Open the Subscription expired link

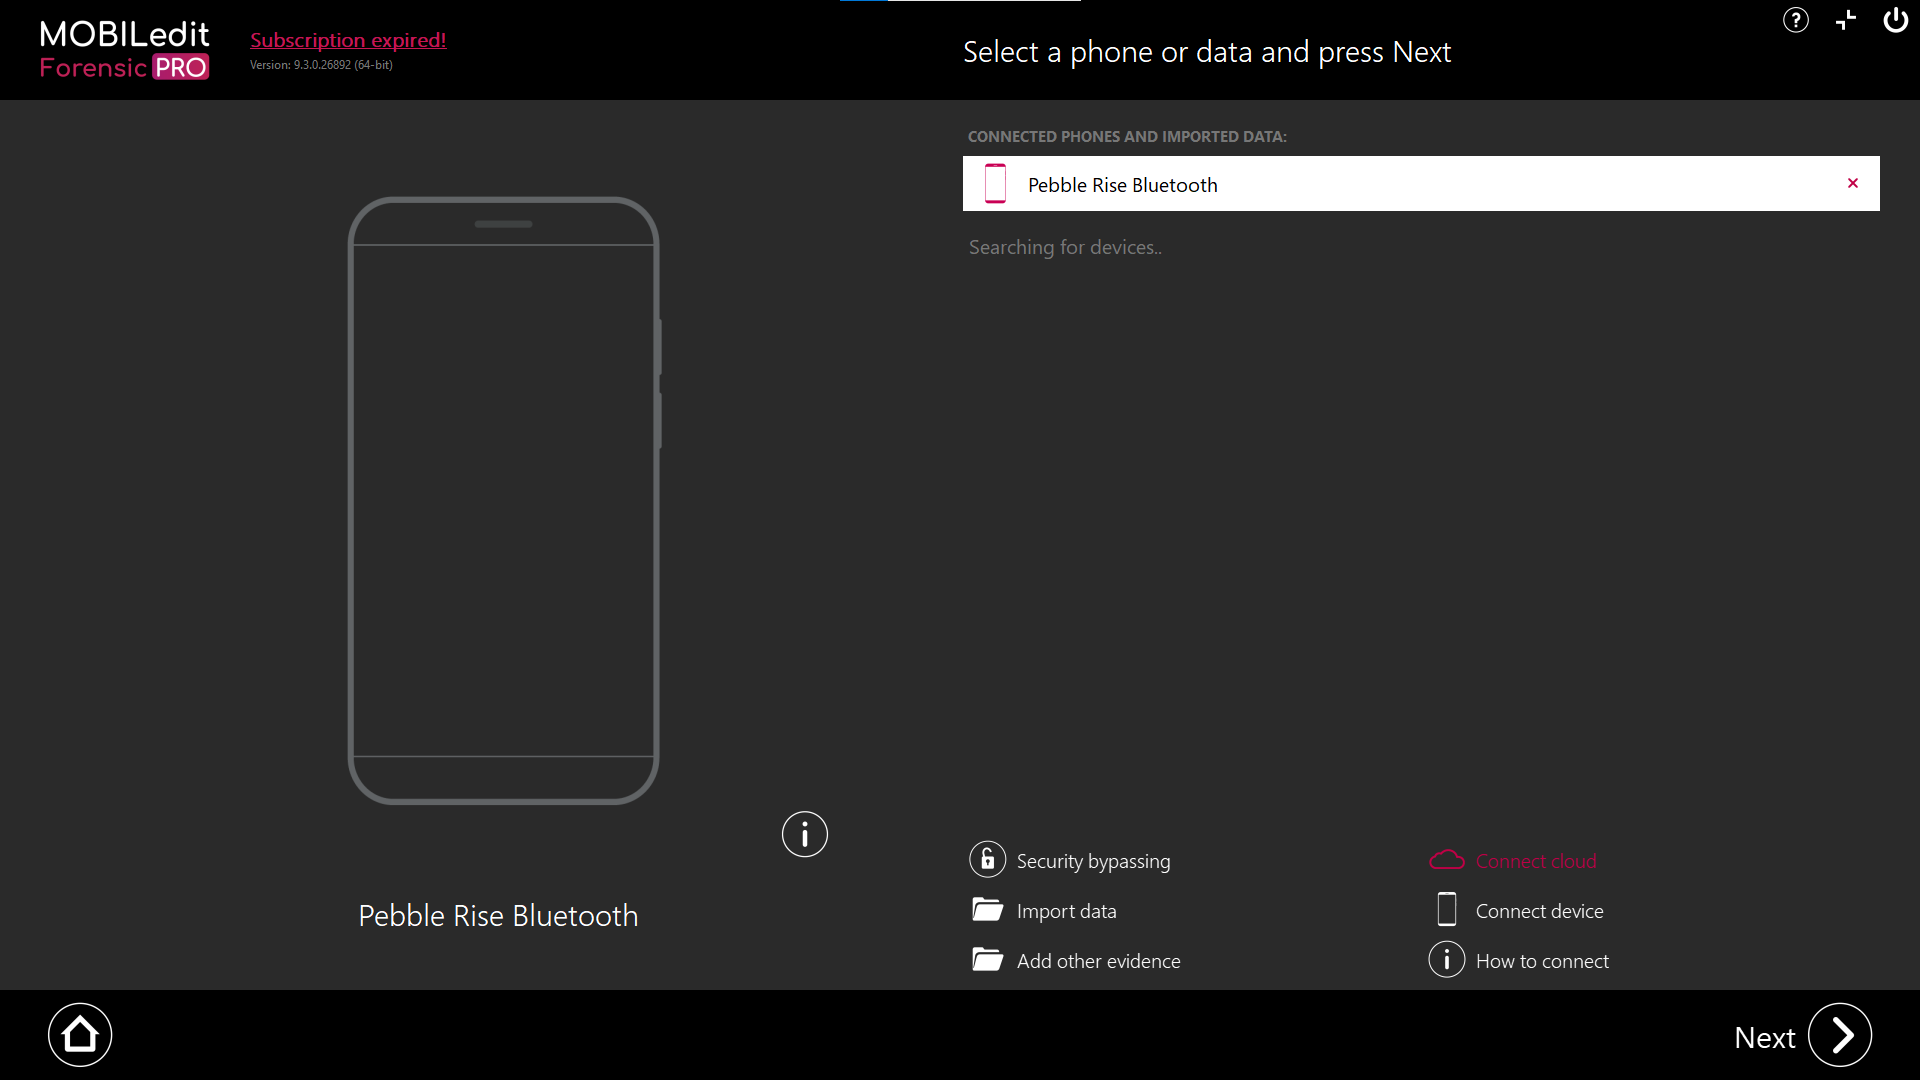pos(348,40)
